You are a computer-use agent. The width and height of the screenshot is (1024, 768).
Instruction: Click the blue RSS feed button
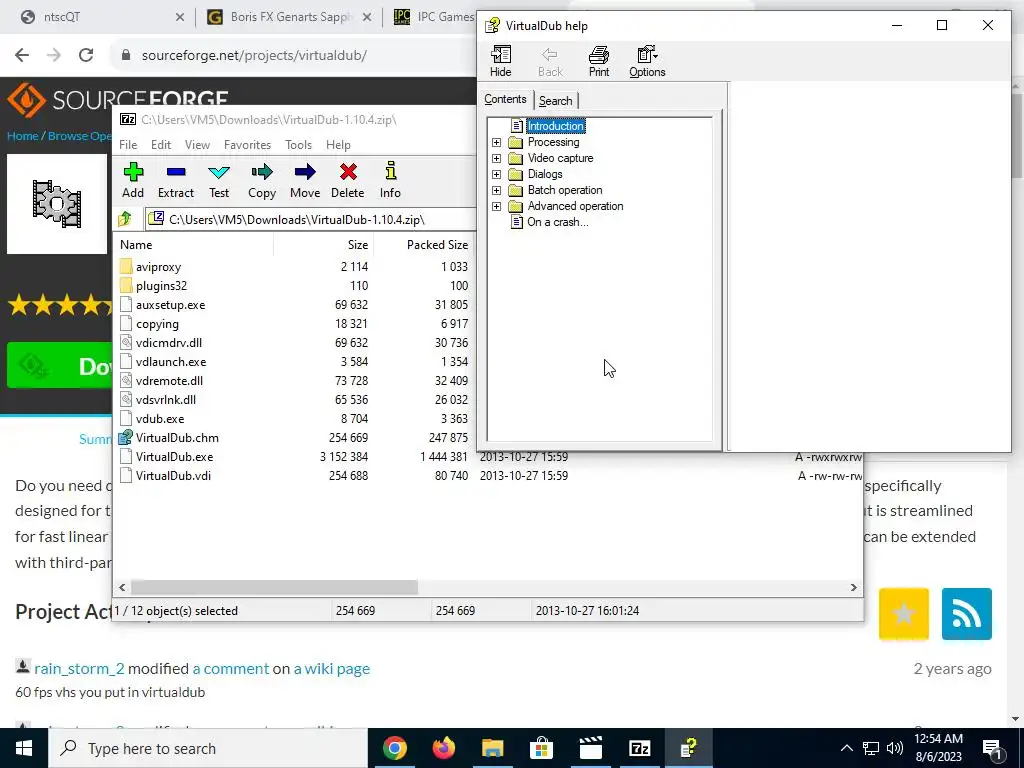point(967,614)
